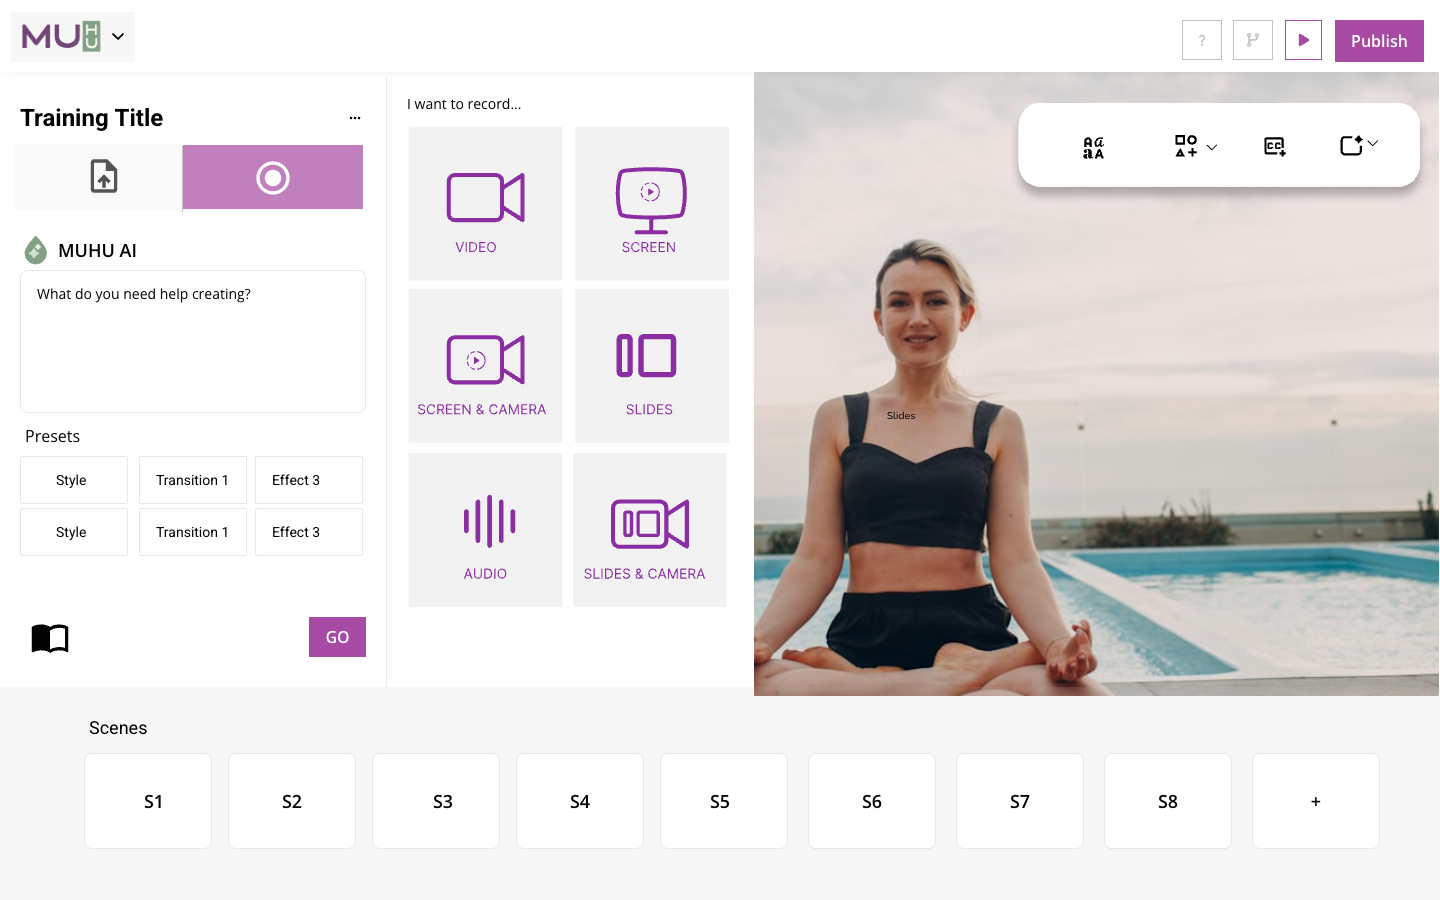1440x900 pixels.
Task: Select scene S2
Action: pos(292,801)
